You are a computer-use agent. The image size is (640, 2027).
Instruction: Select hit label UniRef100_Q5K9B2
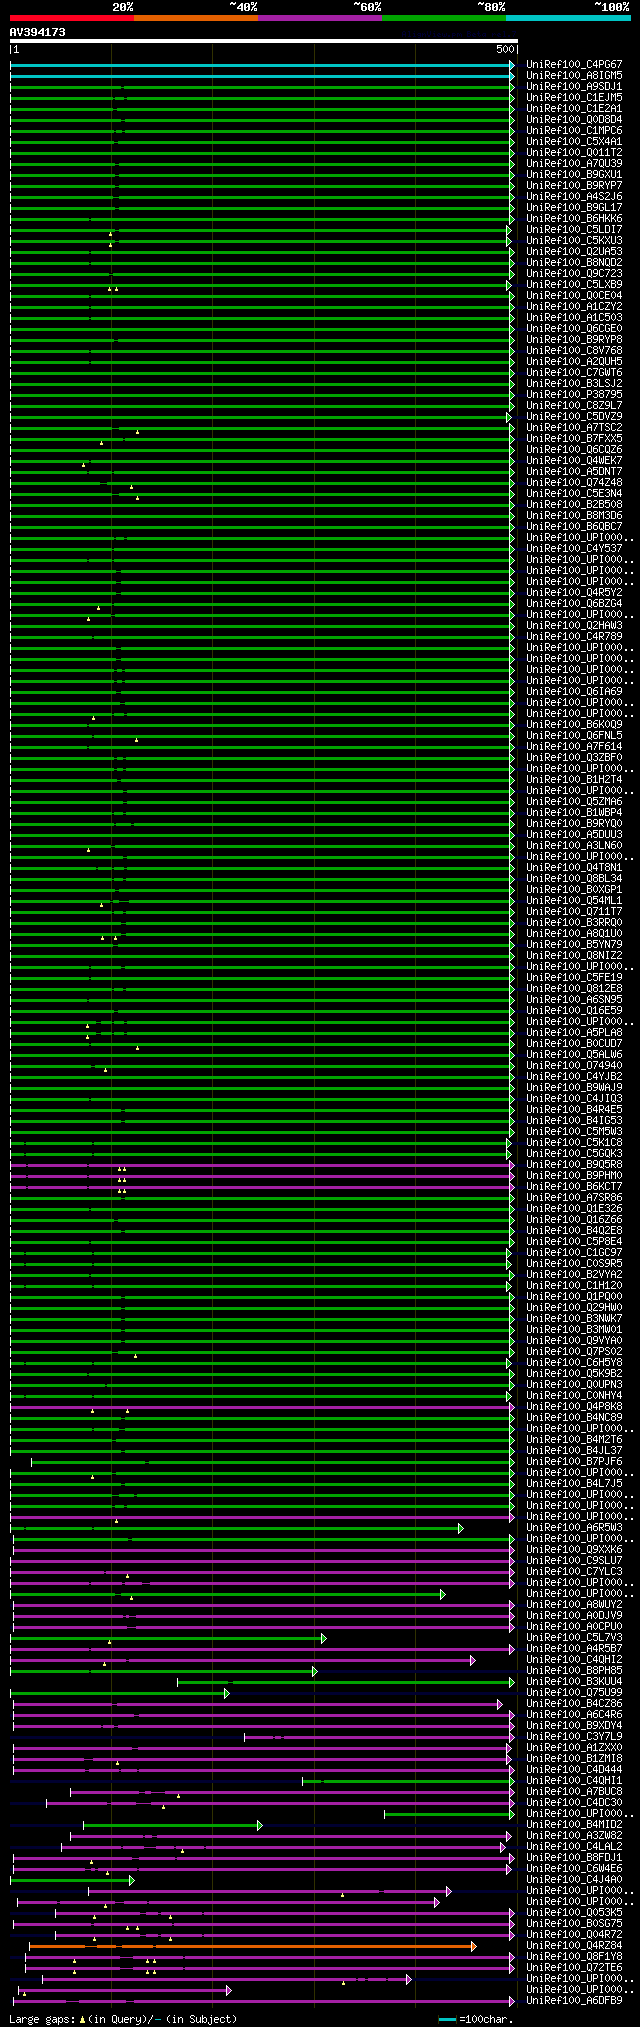[x=574, y=1374]
